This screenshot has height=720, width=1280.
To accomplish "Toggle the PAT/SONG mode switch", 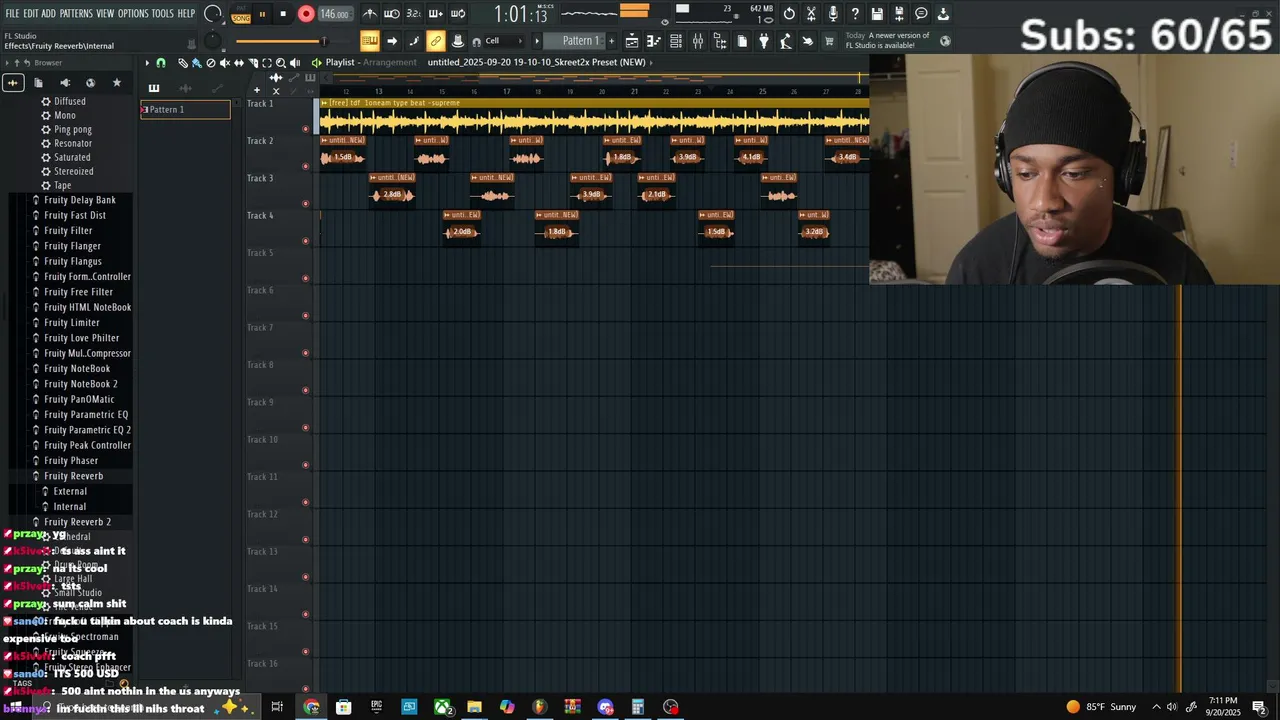I will [241, 14].
